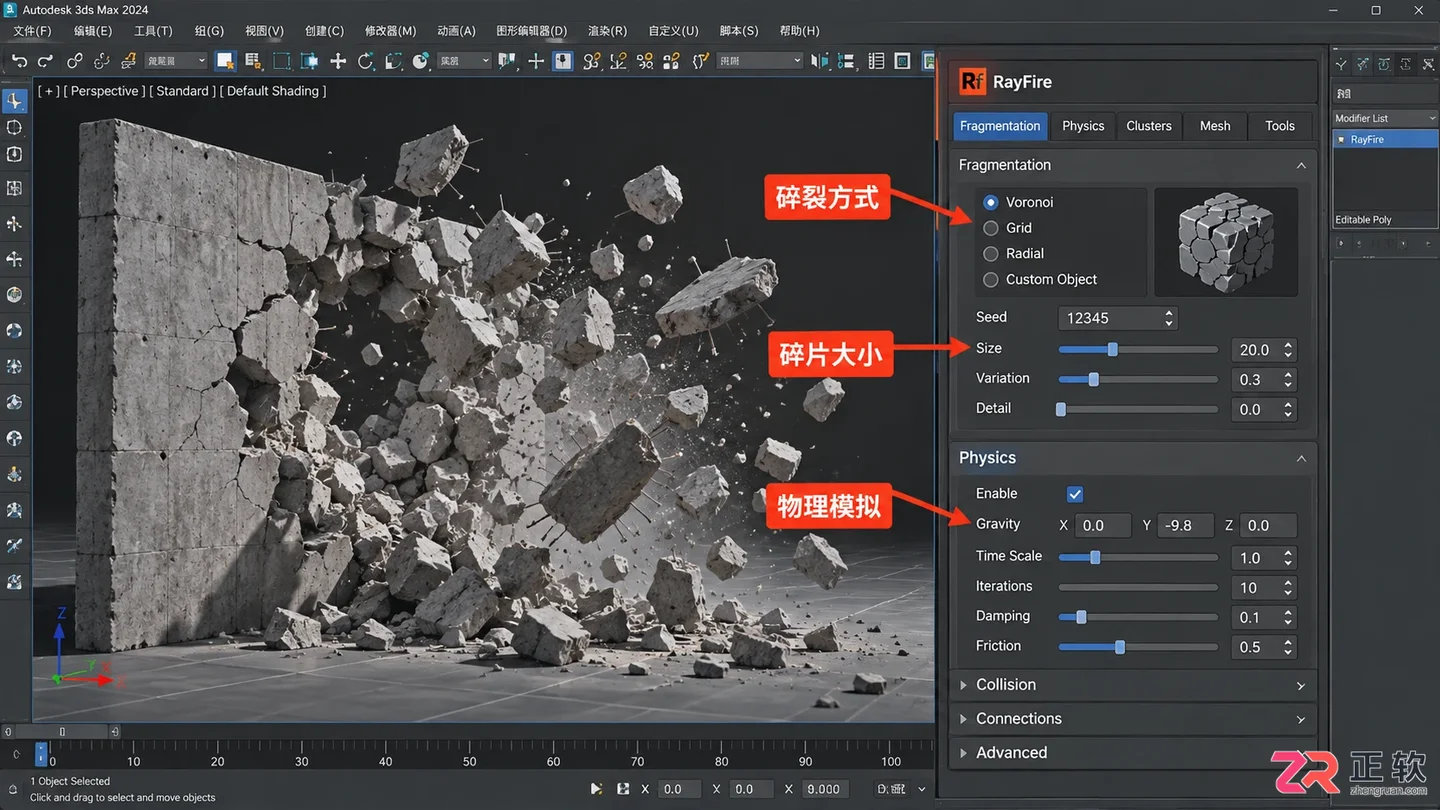Open the Select by Name dialog icon
This screenshot has width=1440, height=810.
click(x=253, y=61)
